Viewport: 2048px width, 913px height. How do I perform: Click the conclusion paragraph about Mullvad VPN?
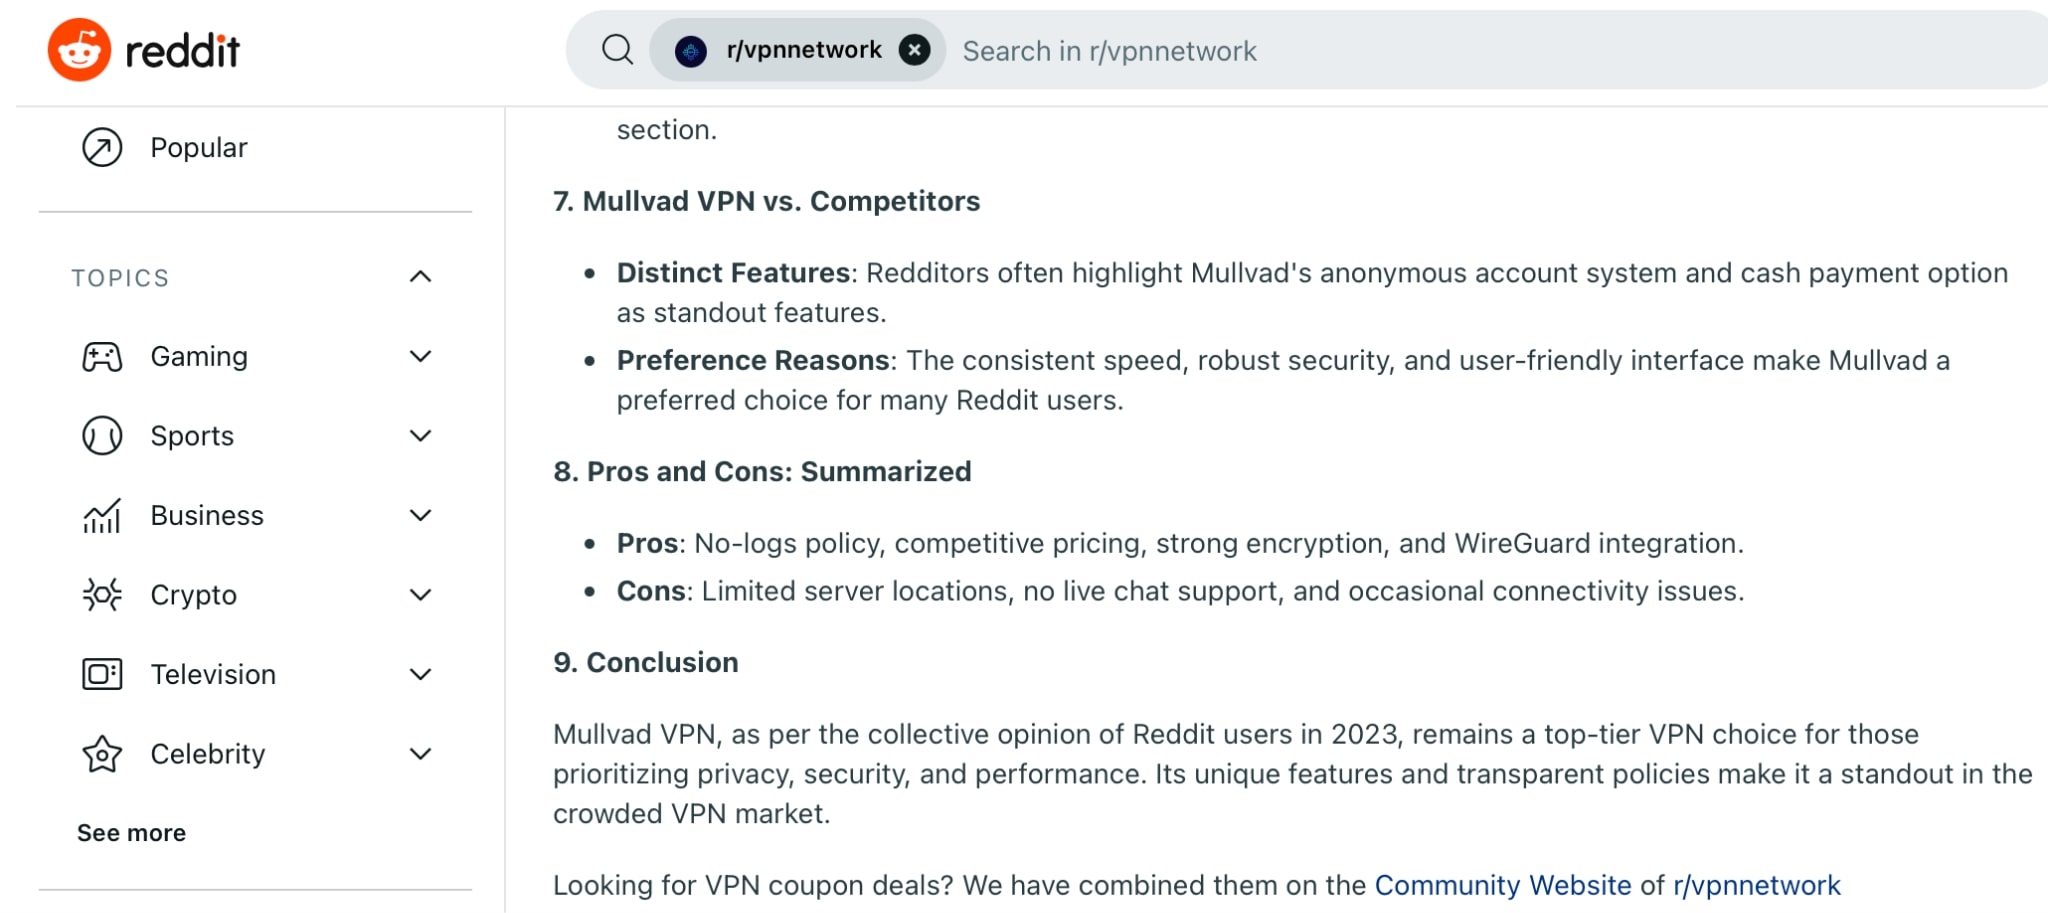point(1293,774)
